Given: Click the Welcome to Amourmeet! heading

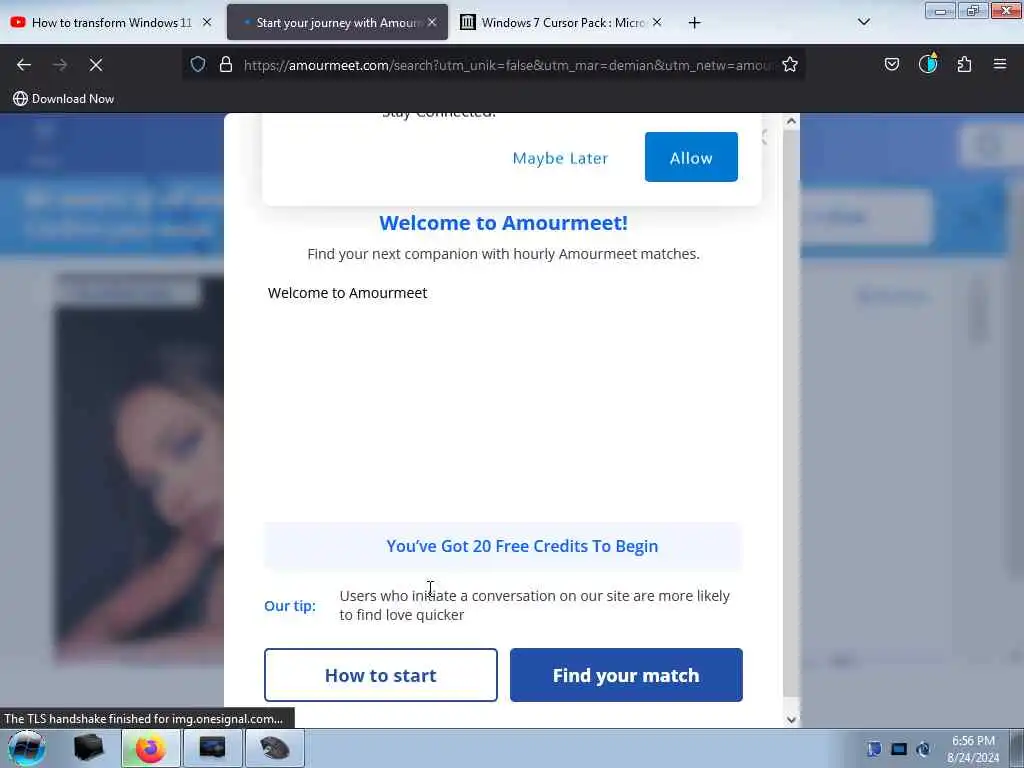Looking at the screenshot, I should [504, 223].
